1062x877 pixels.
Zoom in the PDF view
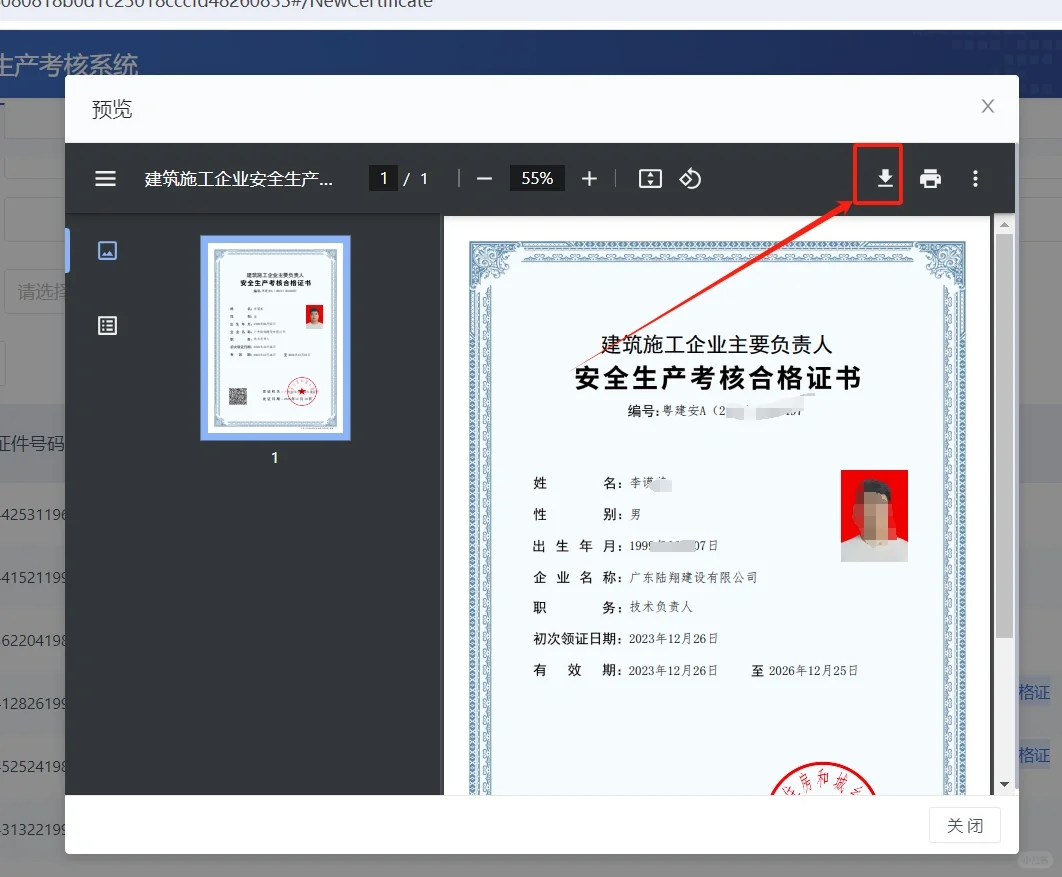point(589,179)
